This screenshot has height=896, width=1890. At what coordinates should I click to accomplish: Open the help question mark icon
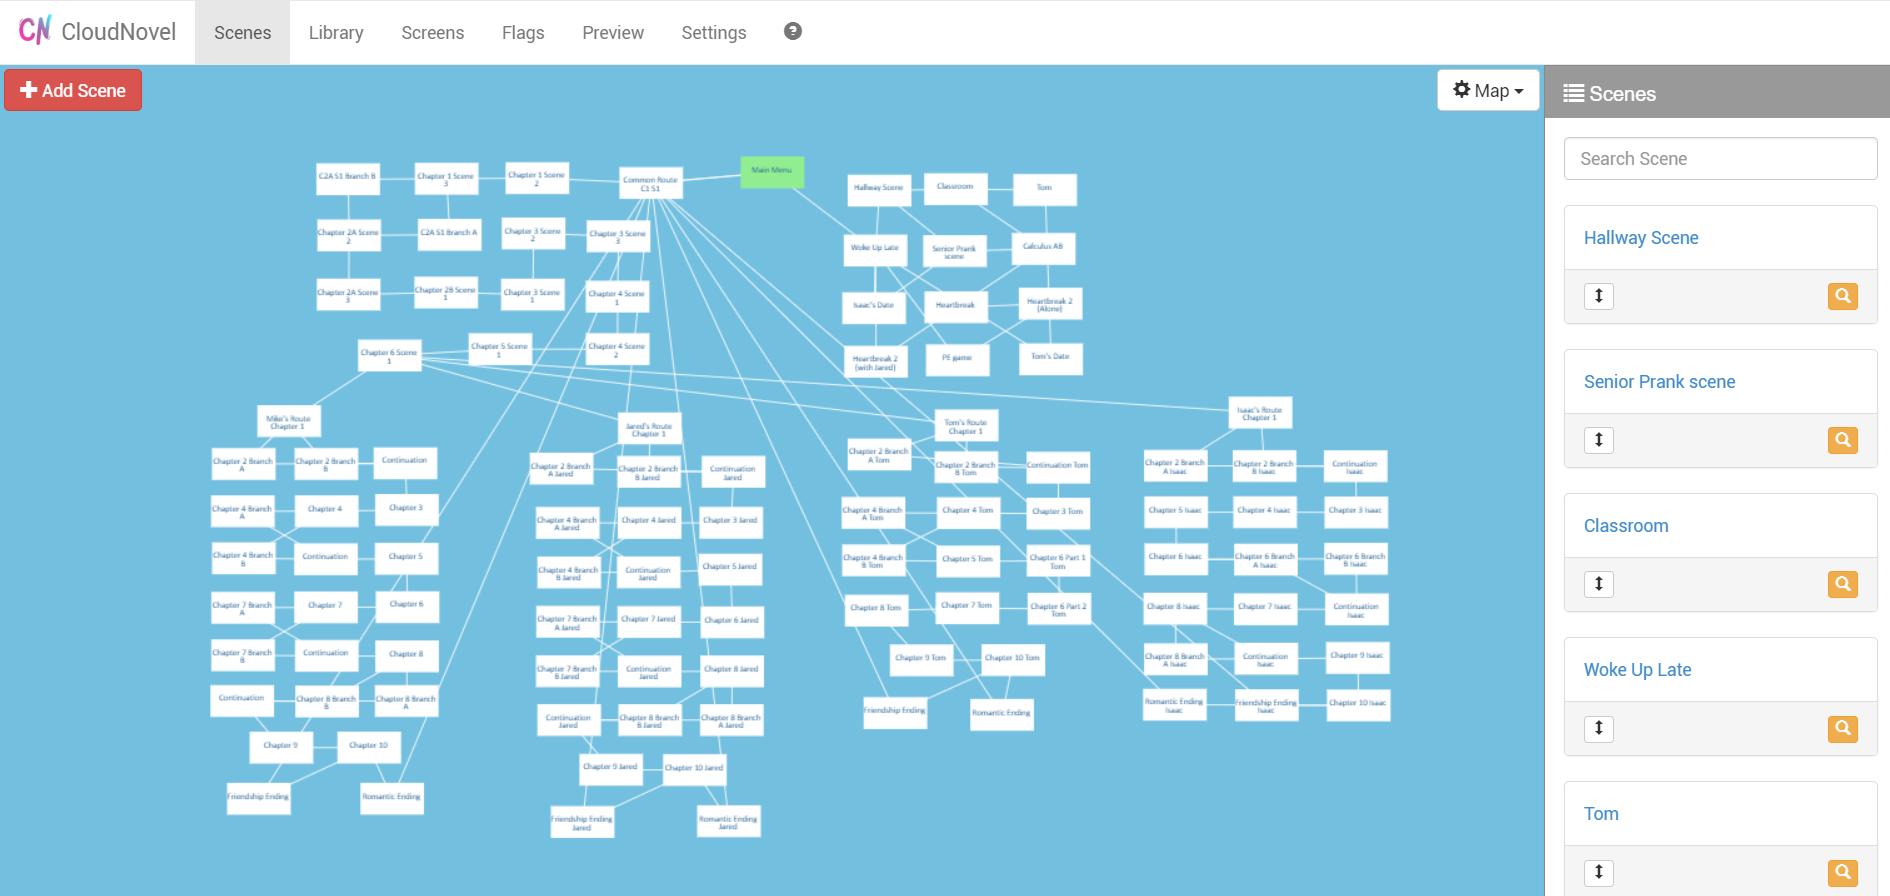point(793,31)
